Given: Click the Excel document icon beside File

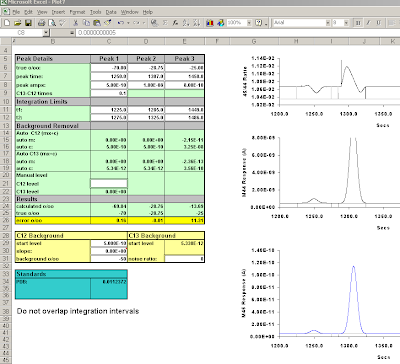Looking at the screenshot, I should click(6, 12).
